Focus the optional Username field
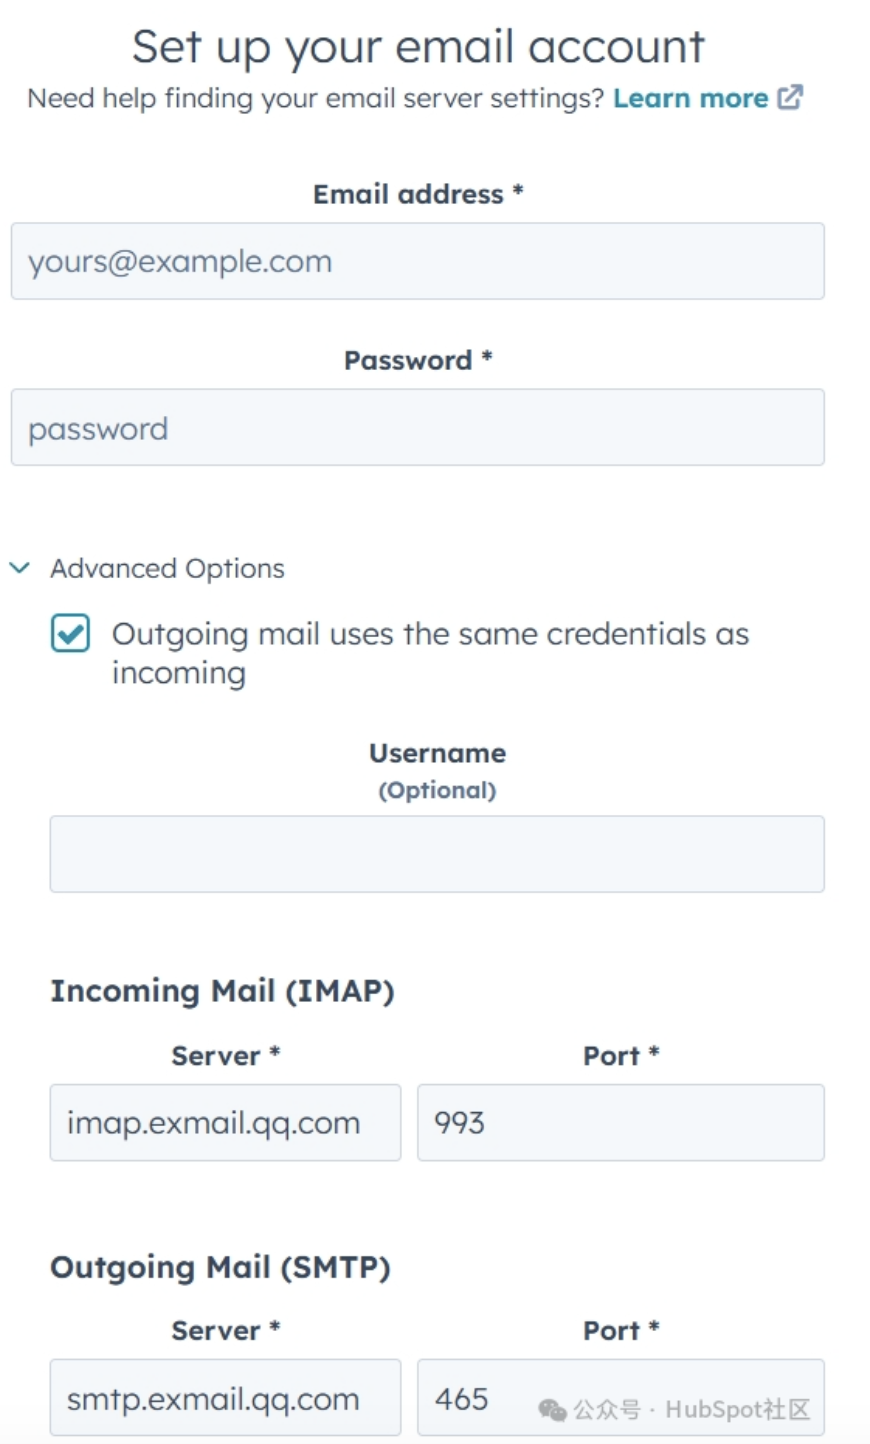The height and width of the screenshot is (1444, 870). pos(437,854)
